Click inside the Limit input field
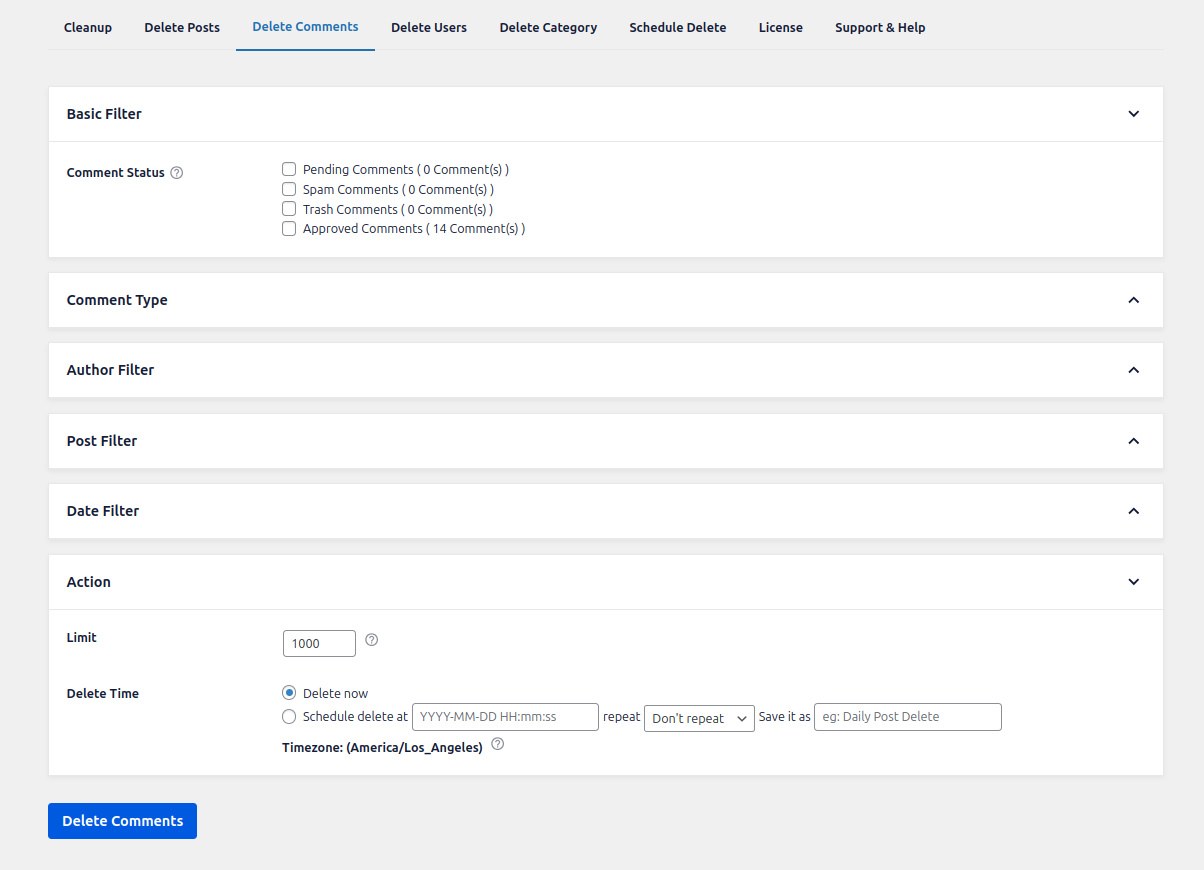 coord(318,643)
